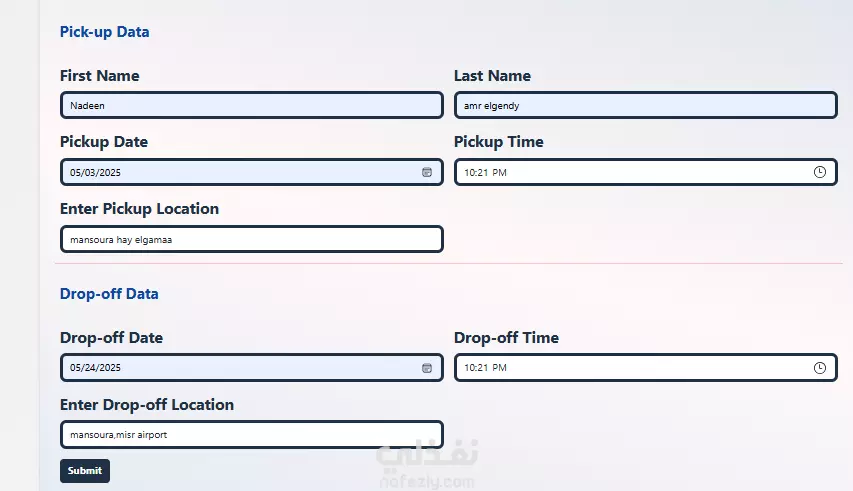Click the First Name field containing Nadeen
The width and height of the screenshot is (853, 491).
252,105
